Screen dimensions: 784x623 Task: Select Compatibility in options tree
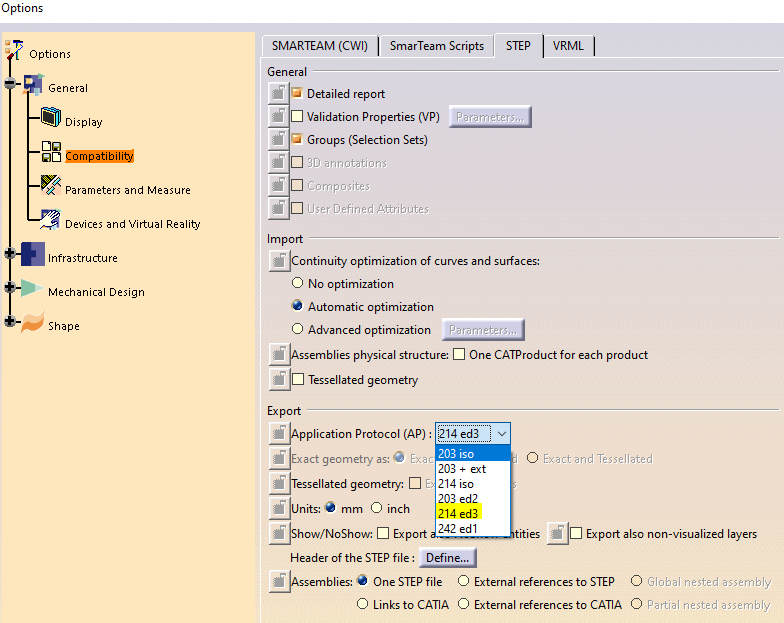[x=100, y=156]
